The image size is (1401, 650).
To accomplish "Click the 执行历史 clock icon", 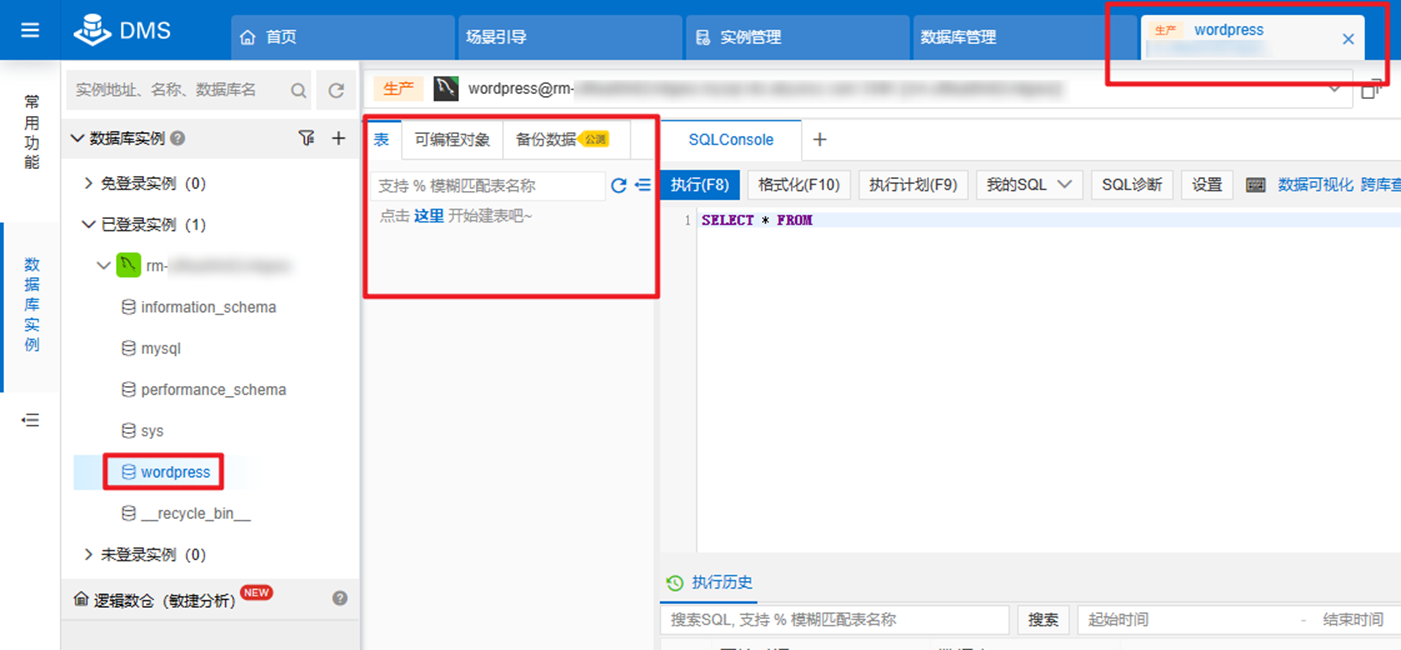I will point(675,583).
